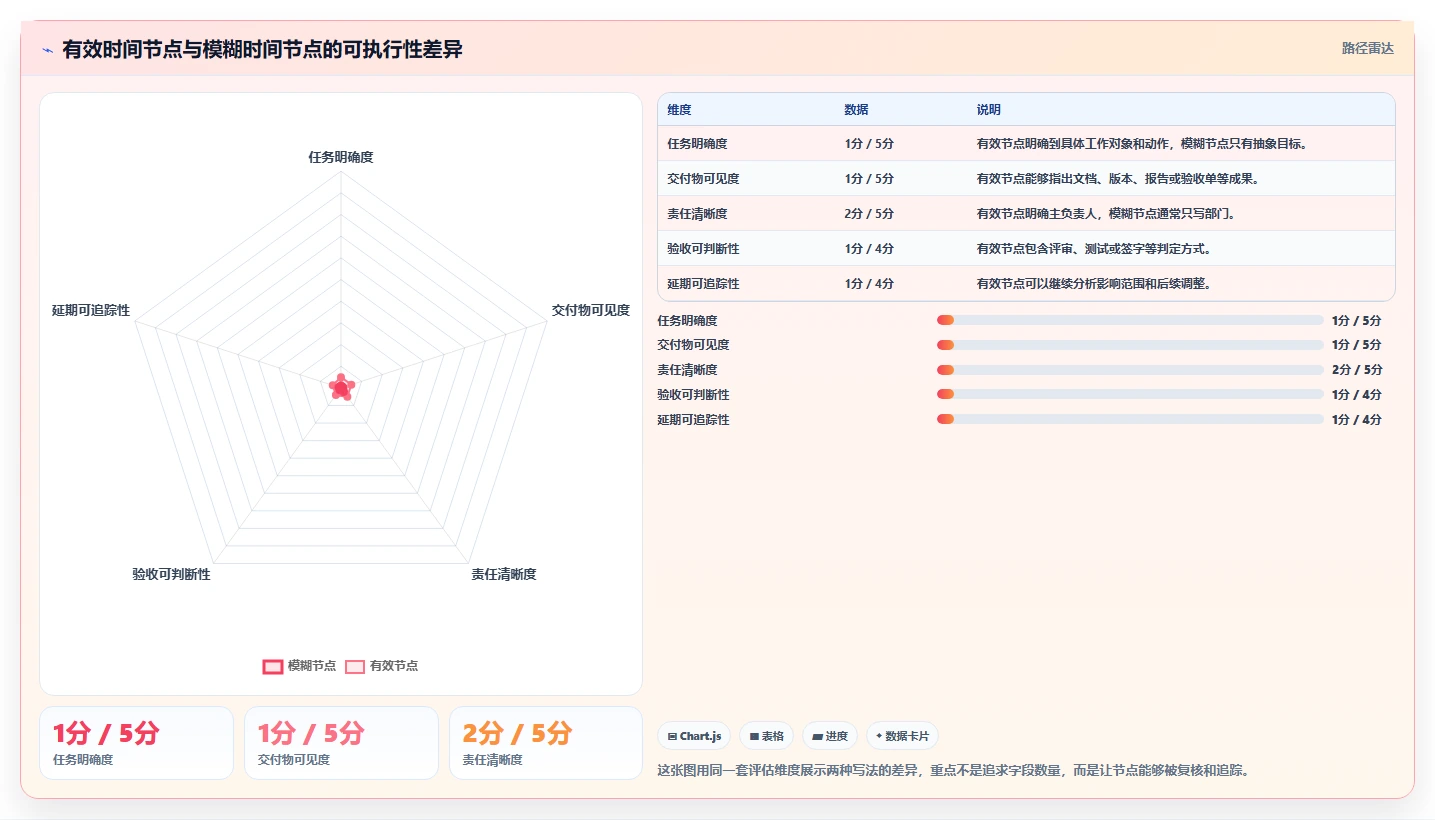Click the 验收可判断性 radar axis label
The image size is (1435, 820).
(x=171, y=574)
